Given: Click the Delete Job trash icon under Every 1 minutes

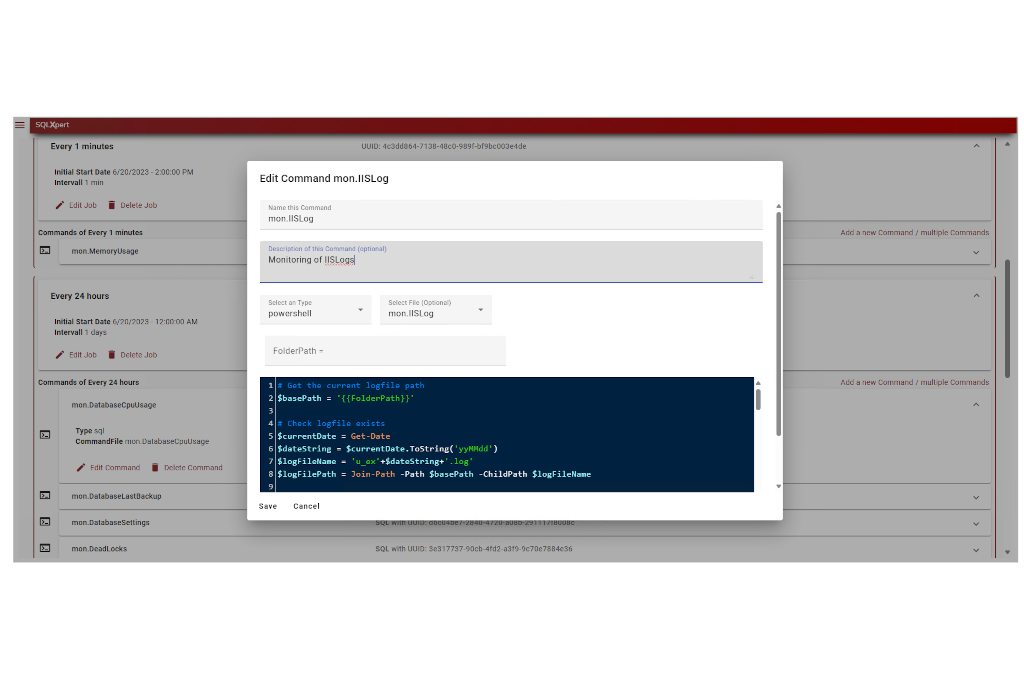Looking at the screenshot, I should pyautogui.click(x=112, y=205).
